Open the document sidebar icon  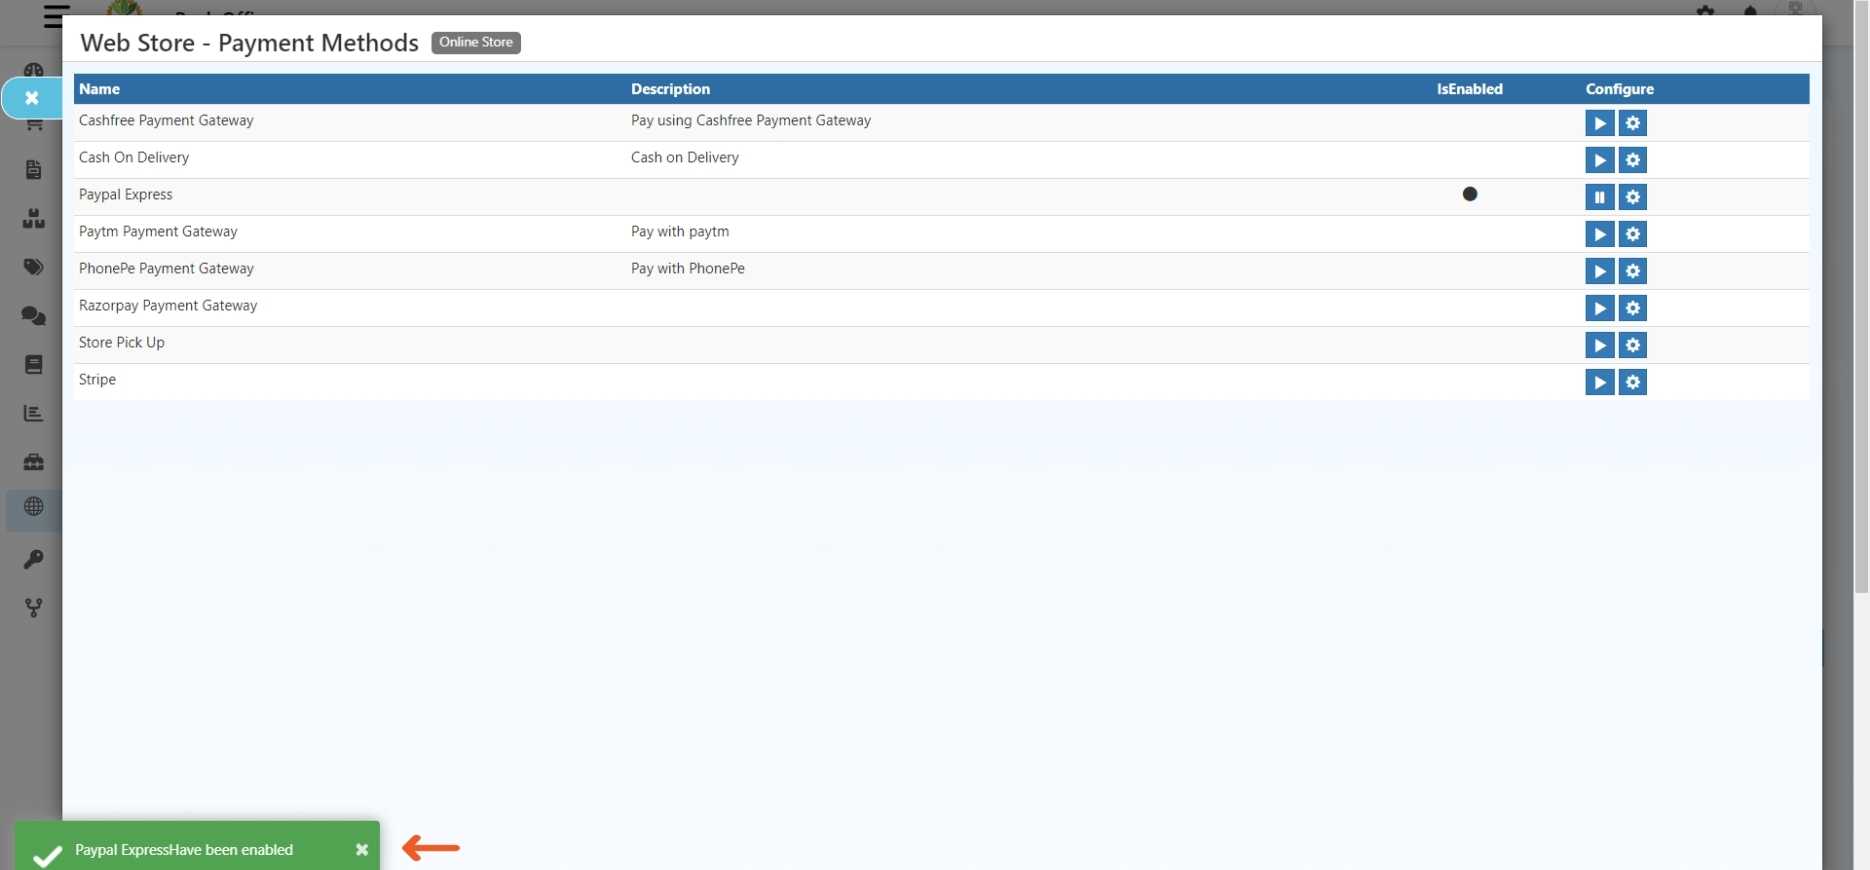34,169
